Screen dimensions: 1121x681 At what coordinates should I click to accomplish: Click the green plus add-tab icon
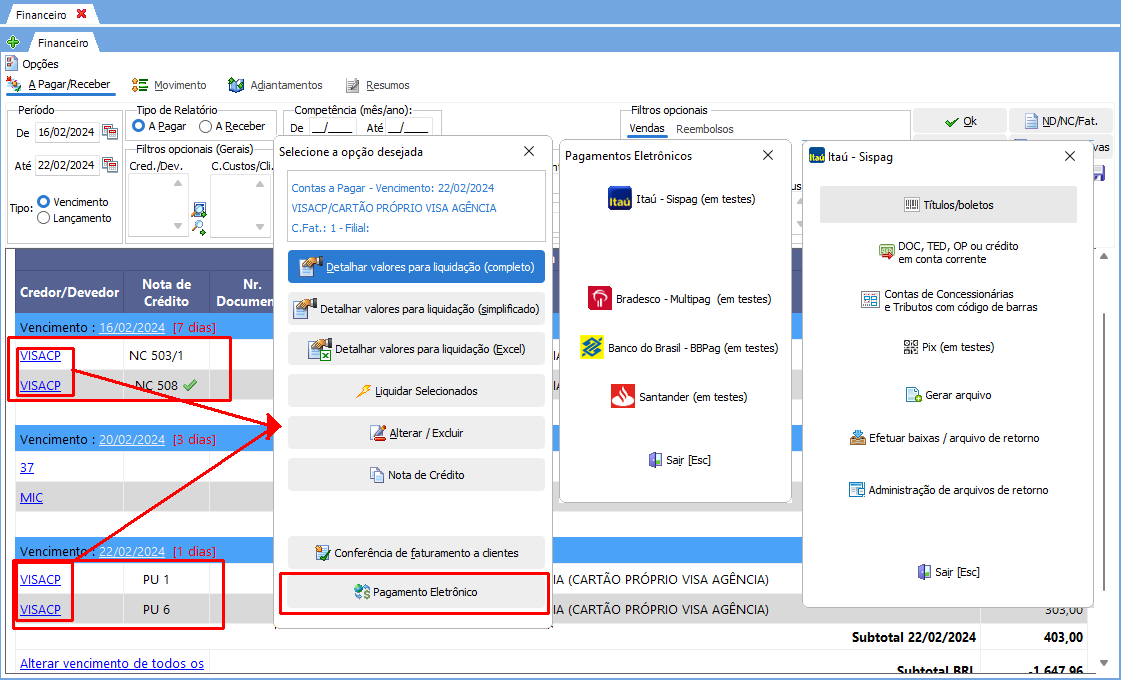12,42
